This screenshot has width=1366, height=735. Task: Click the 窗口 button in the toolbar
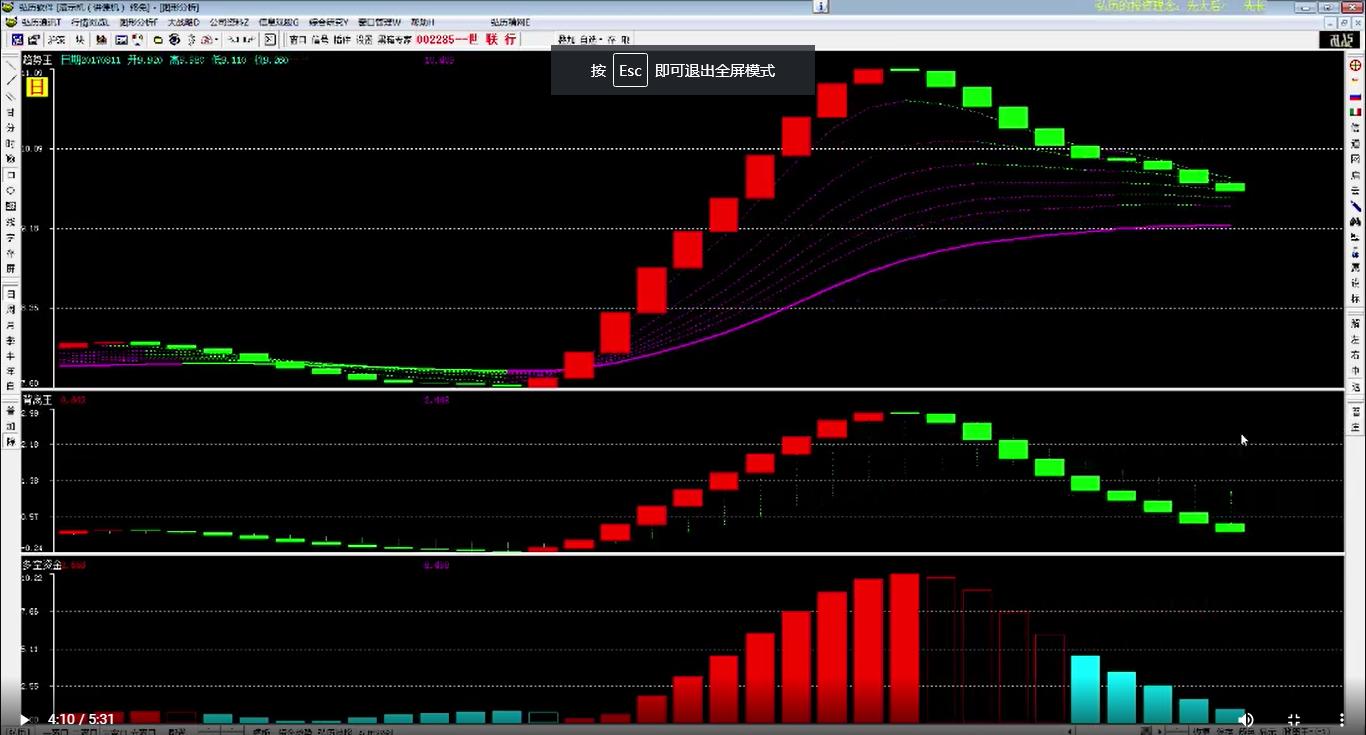(297, 40)
